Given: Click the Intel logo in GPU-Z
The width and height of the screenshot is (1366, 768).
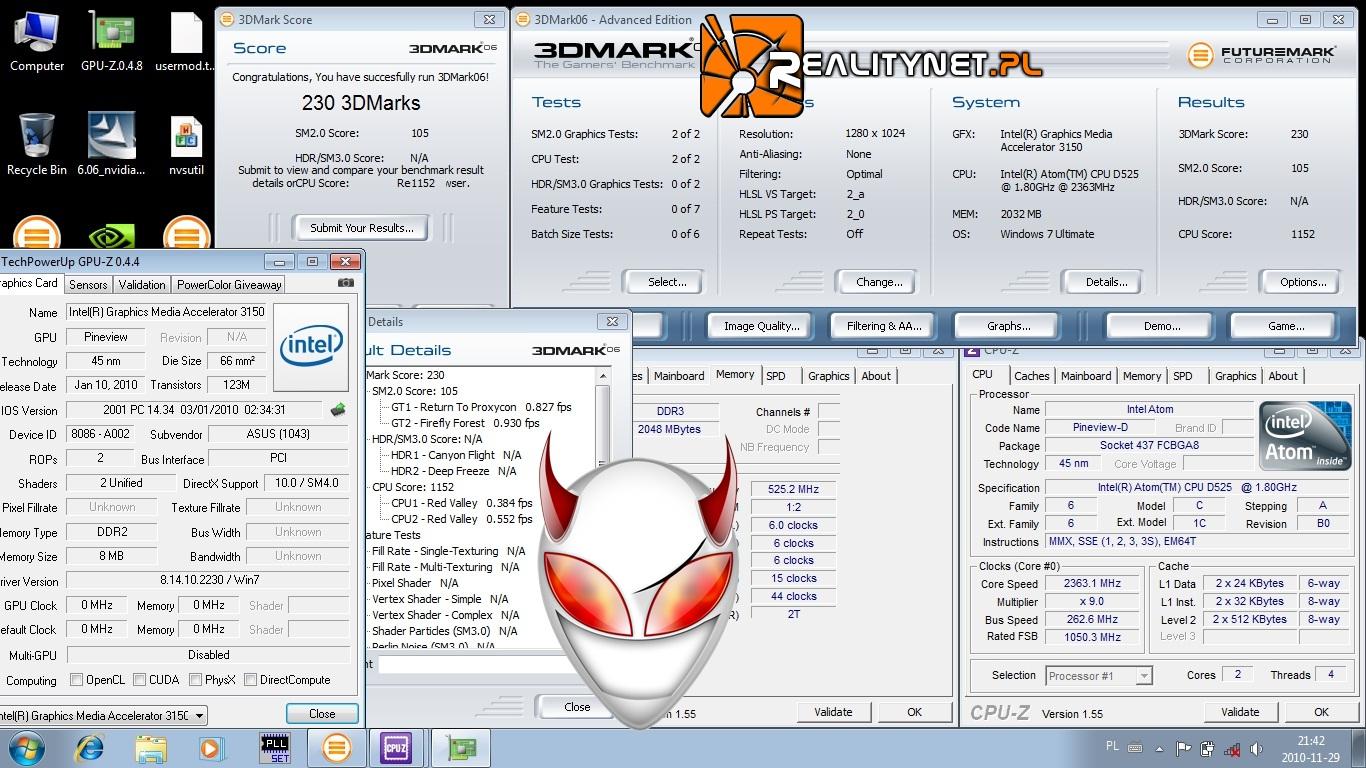Looking at the screenshot, I should coord(311,347).
